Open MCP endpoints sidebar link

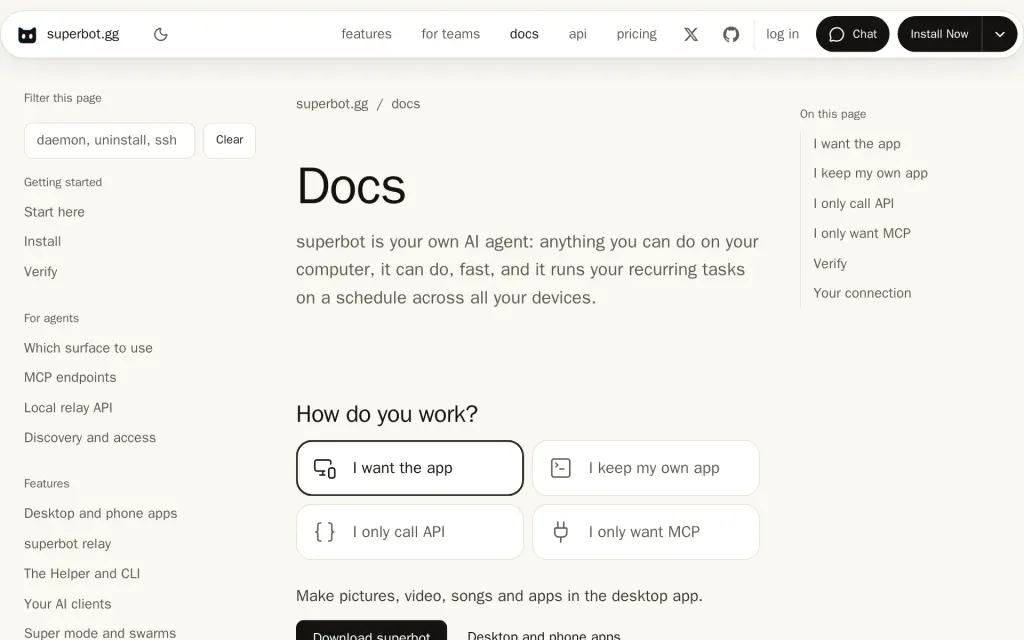point(70,377)
